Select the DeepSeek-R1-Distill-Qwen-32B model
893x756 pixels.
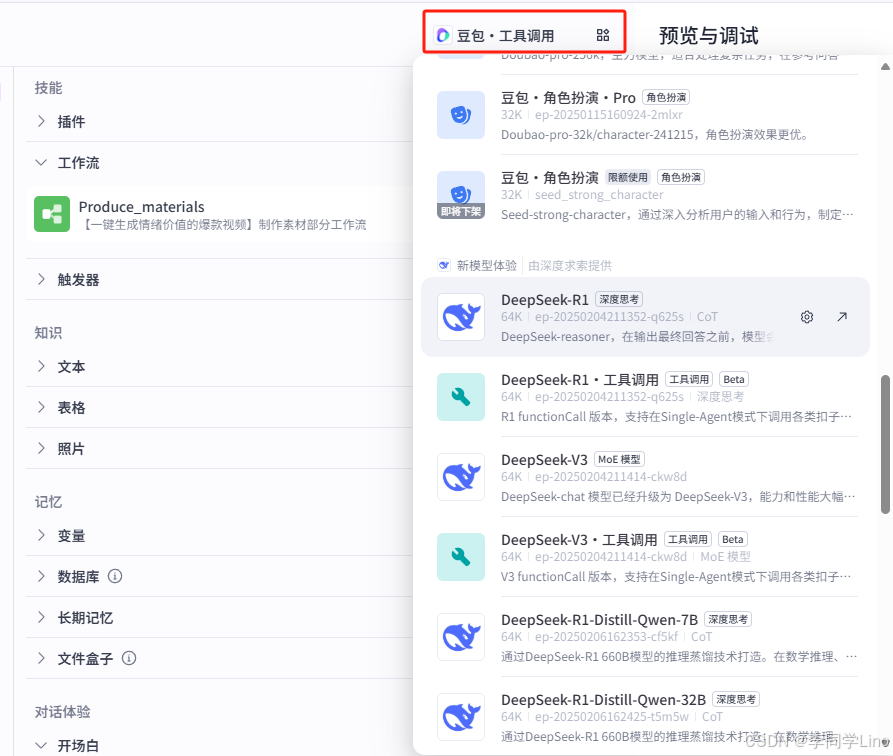point(645,717)
